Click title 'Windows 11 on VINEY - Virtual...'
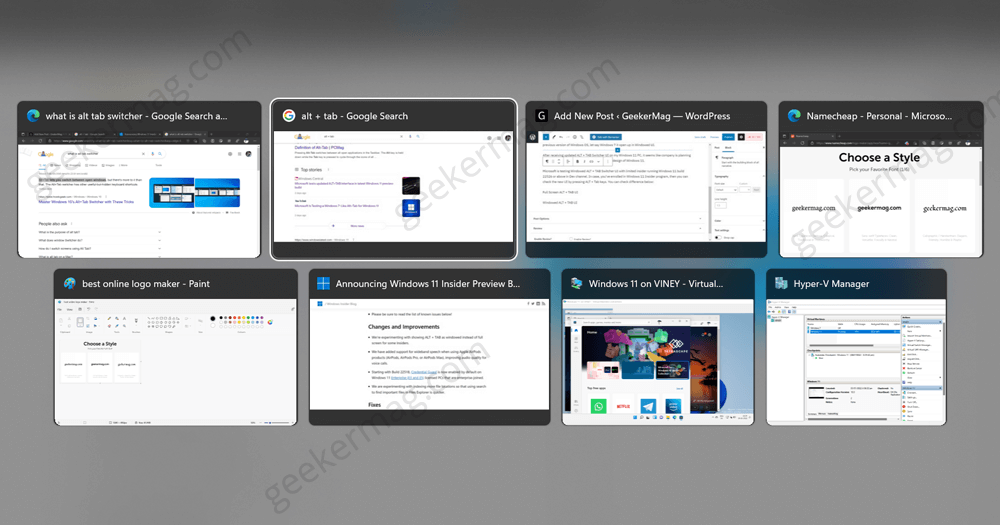The image size is (1000, 525). (656, 284)
